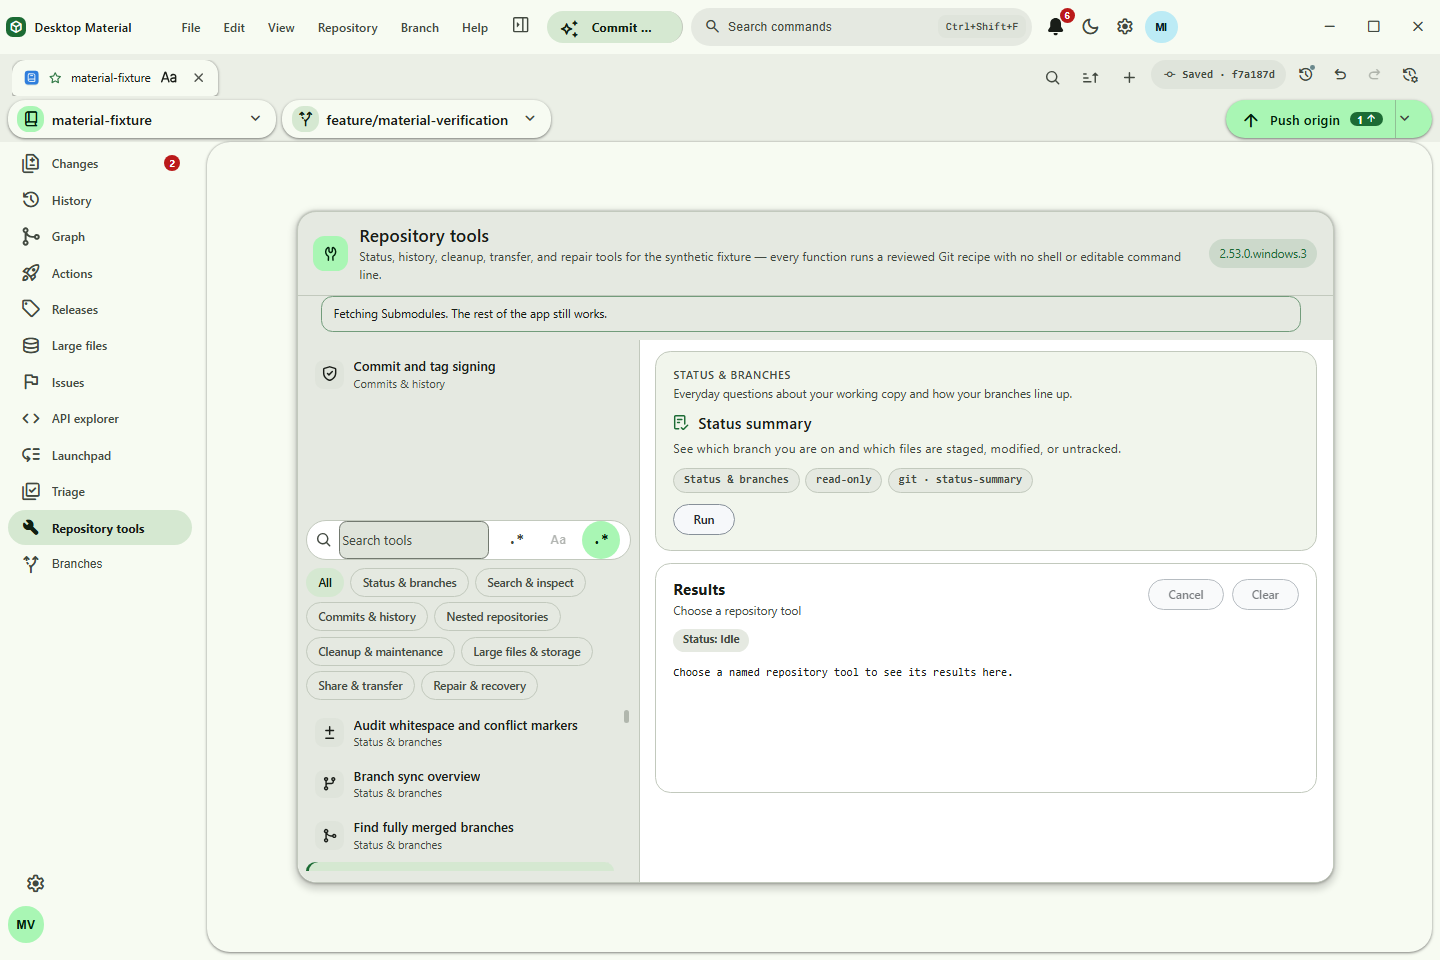Toggle Aa on the material-fixture tab
Screen dimensions: 1440x960
click(x=169, y=78)
